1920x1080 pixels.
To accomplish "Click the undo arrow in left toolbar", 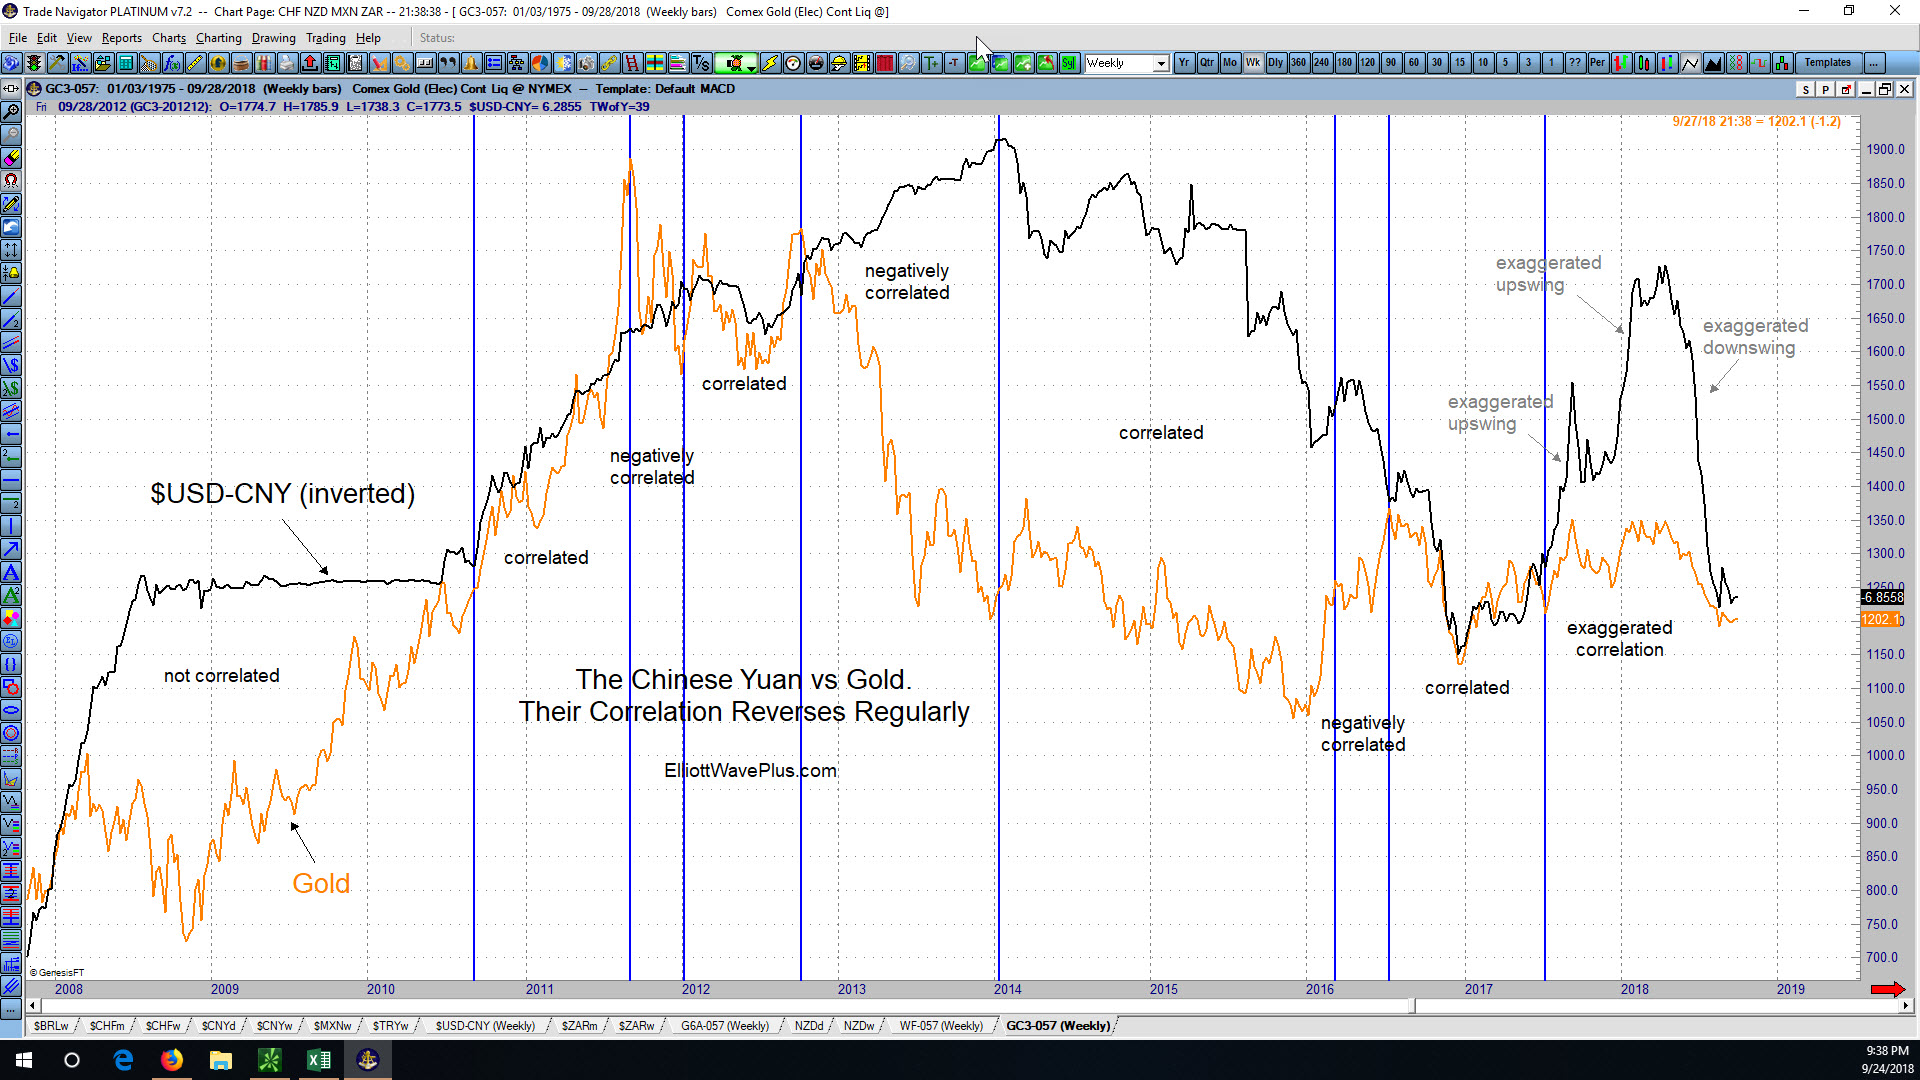I will 11,225.
